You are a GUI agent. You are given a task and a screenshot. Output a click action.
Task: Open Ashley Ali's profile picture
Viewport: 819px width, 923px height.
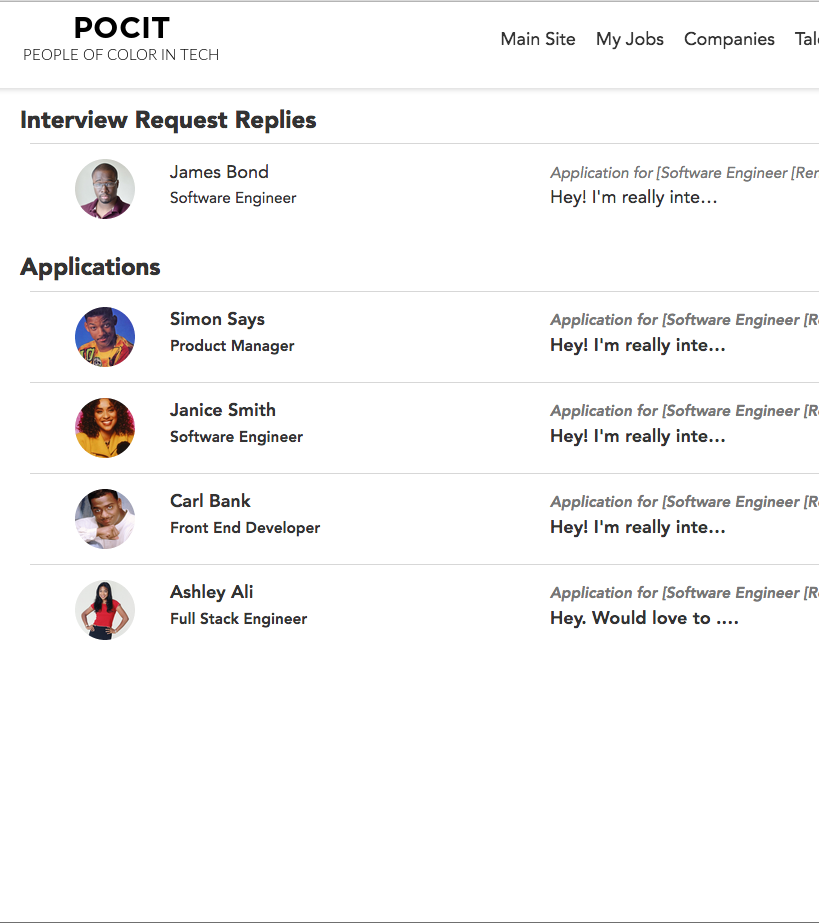(104, 610)
